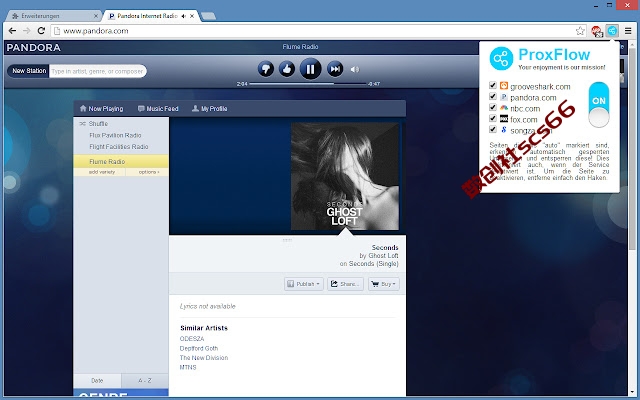Image resolution: width=640 pixels, height=400 pixels.
Task: Open the Publish dropdown
Action: point(303,284)
